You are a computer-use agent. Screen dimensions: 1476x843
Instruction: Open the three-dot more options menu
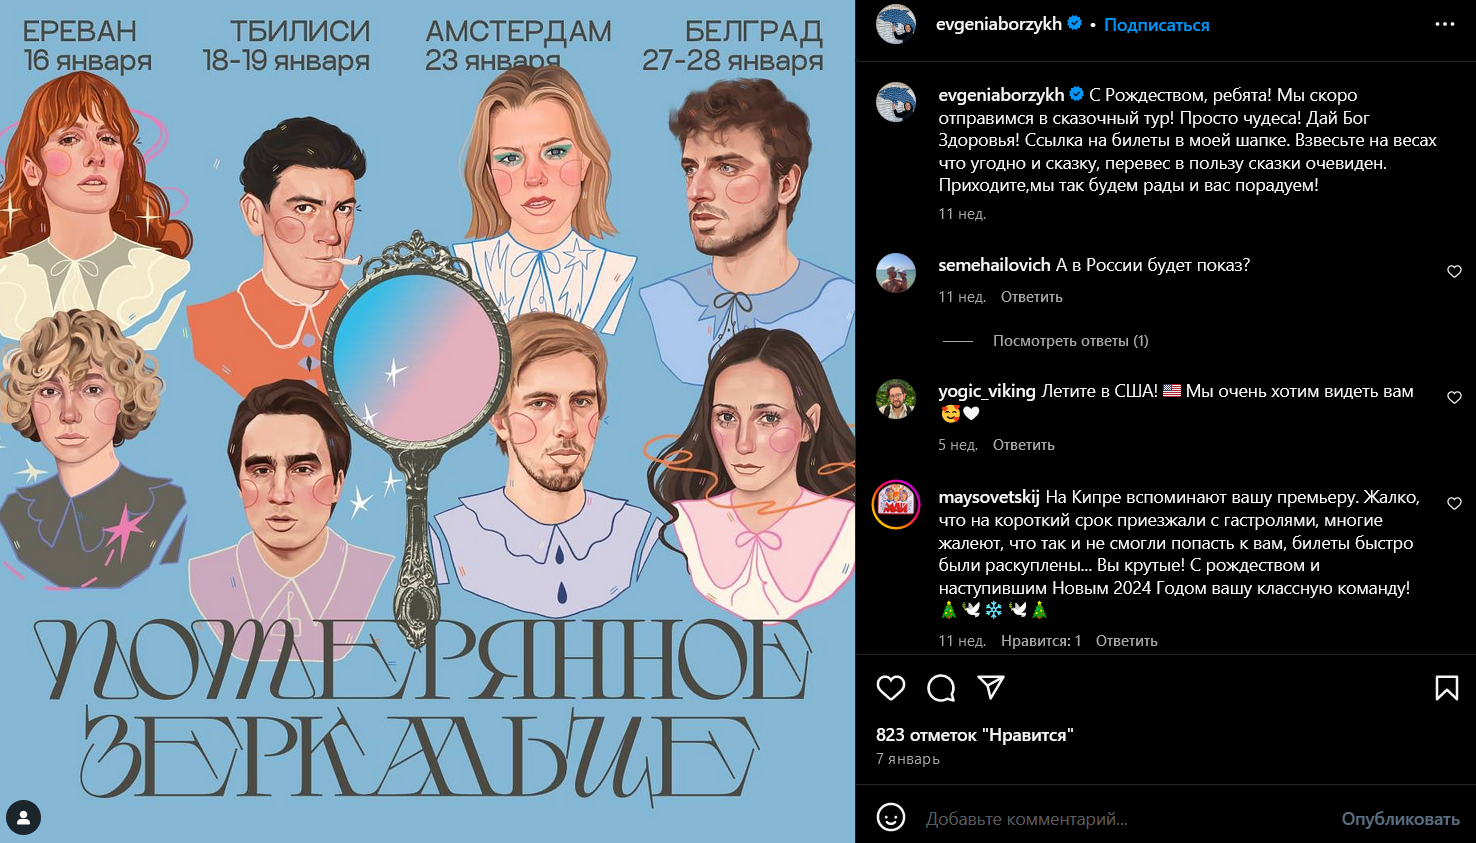coord(1445,24)
